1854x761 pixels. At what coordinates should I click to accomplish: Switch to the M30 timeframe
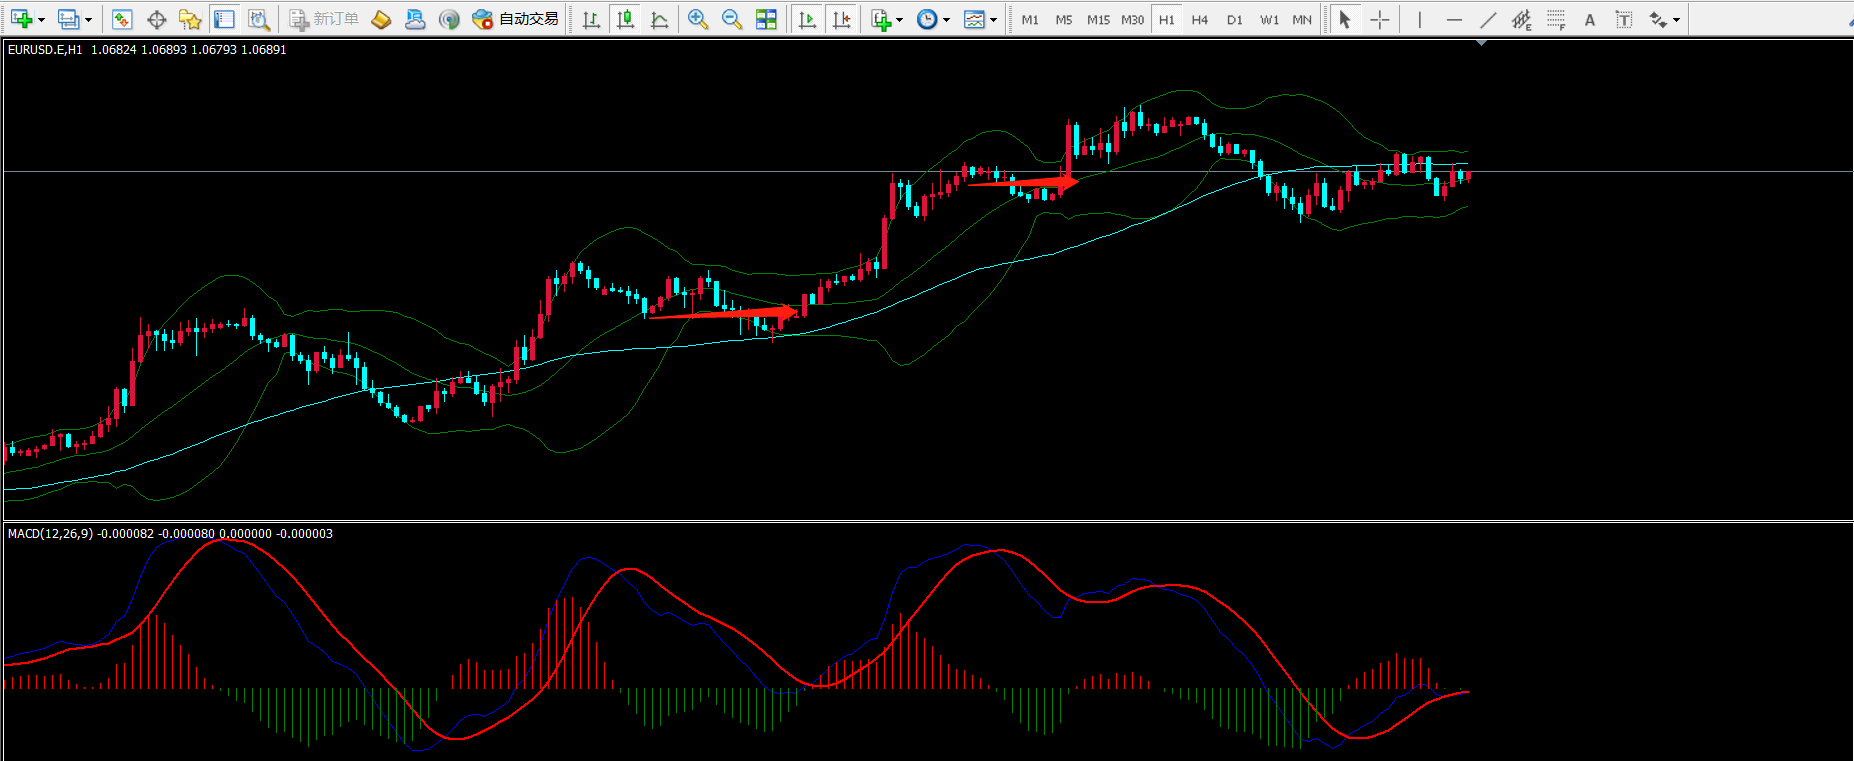click(x=1132, y=19)
